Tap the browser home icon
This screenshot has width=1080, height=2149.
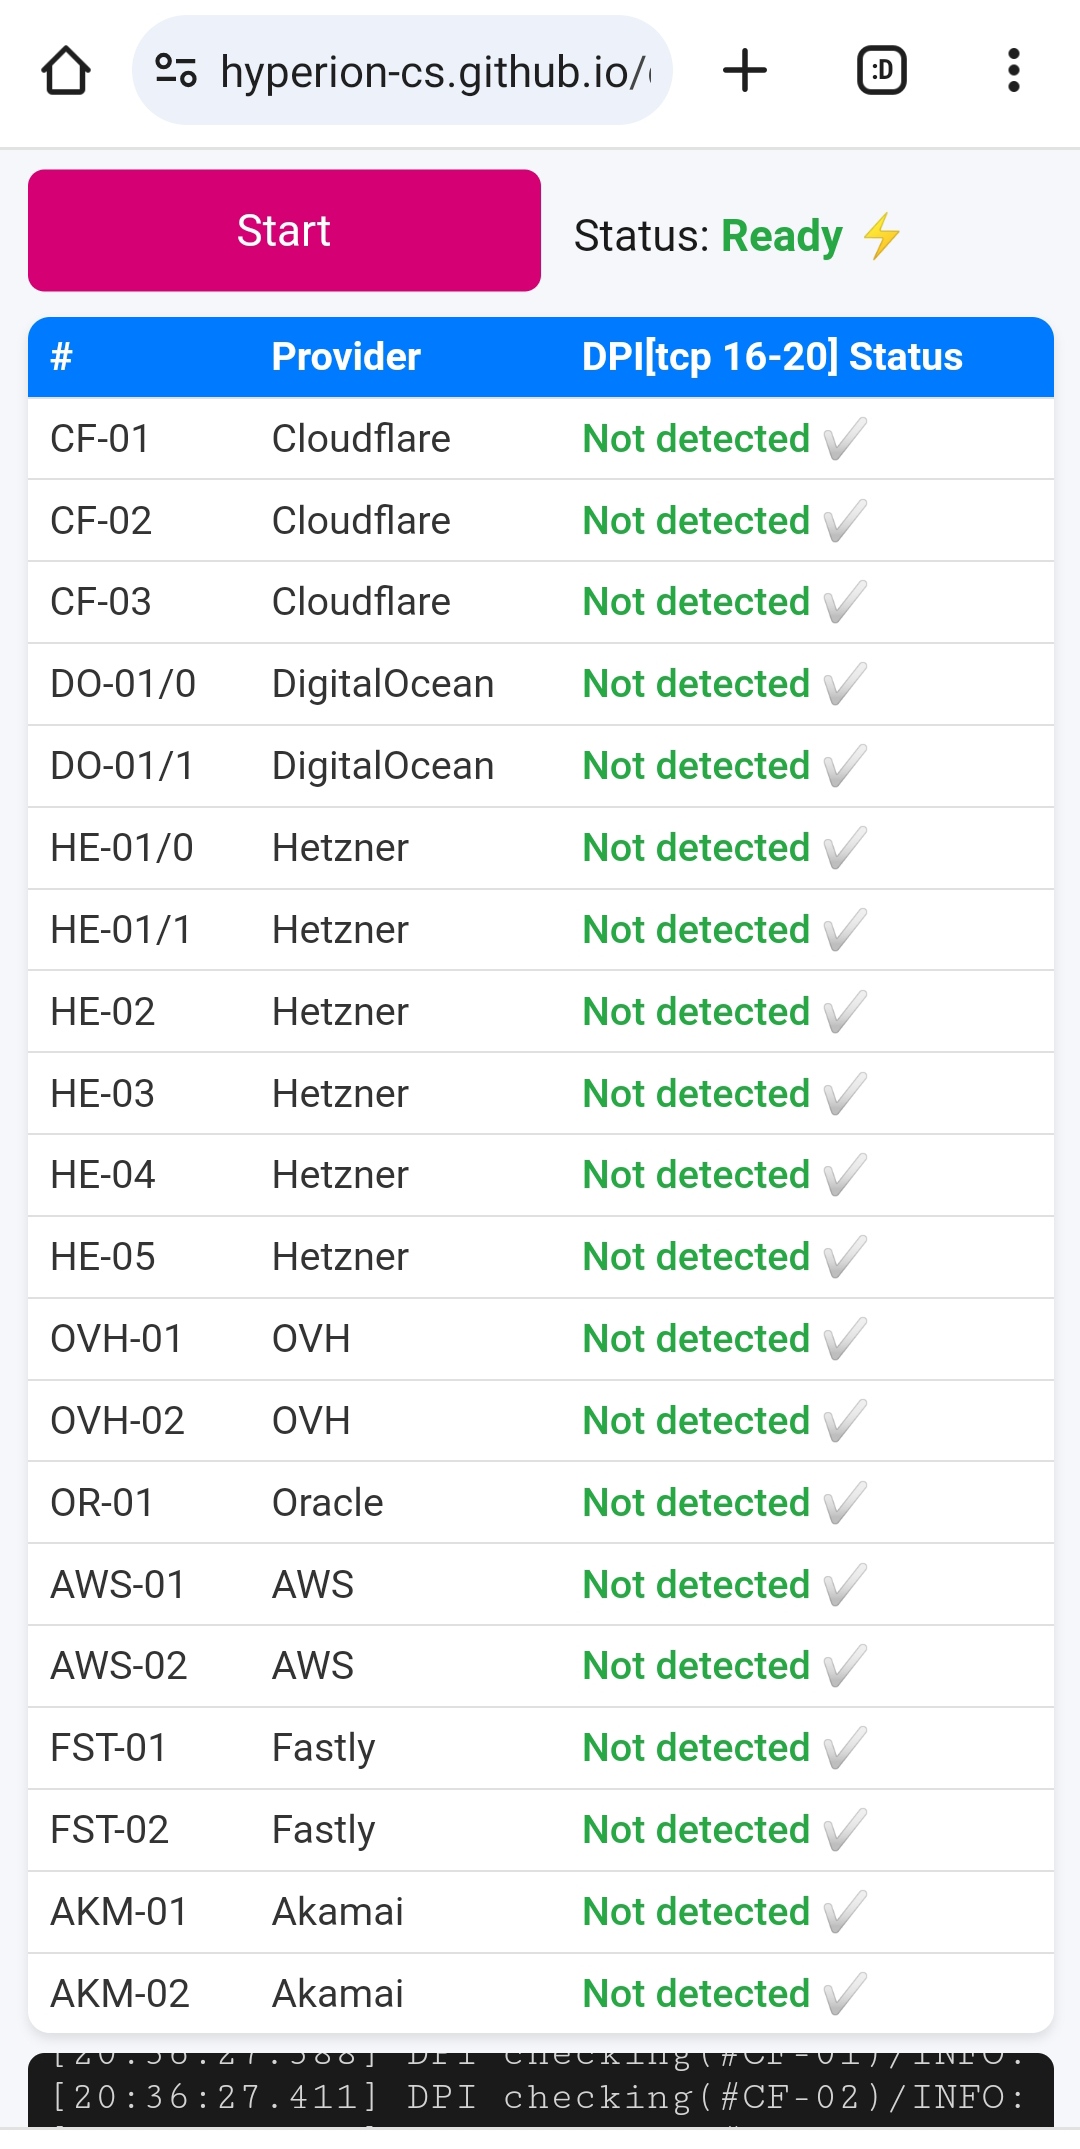[66, 71]
